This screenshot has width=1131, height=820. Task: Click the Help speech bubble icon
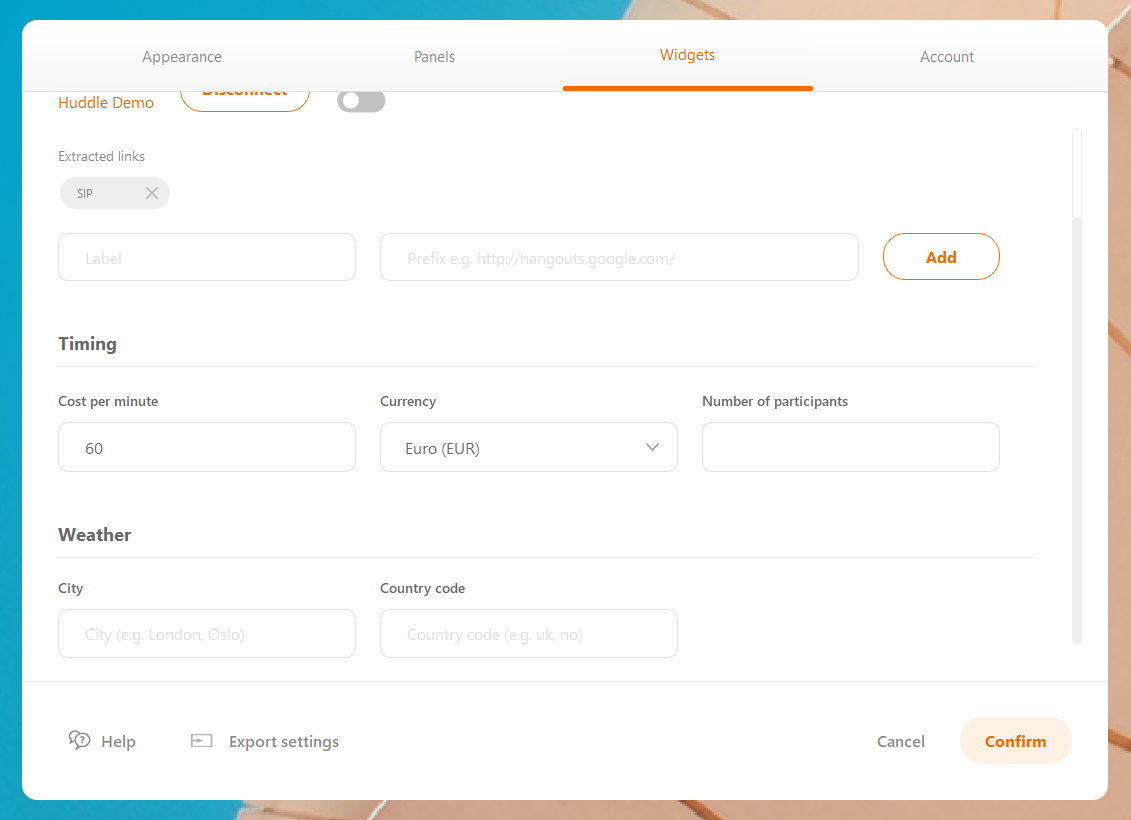coord(80,740)
